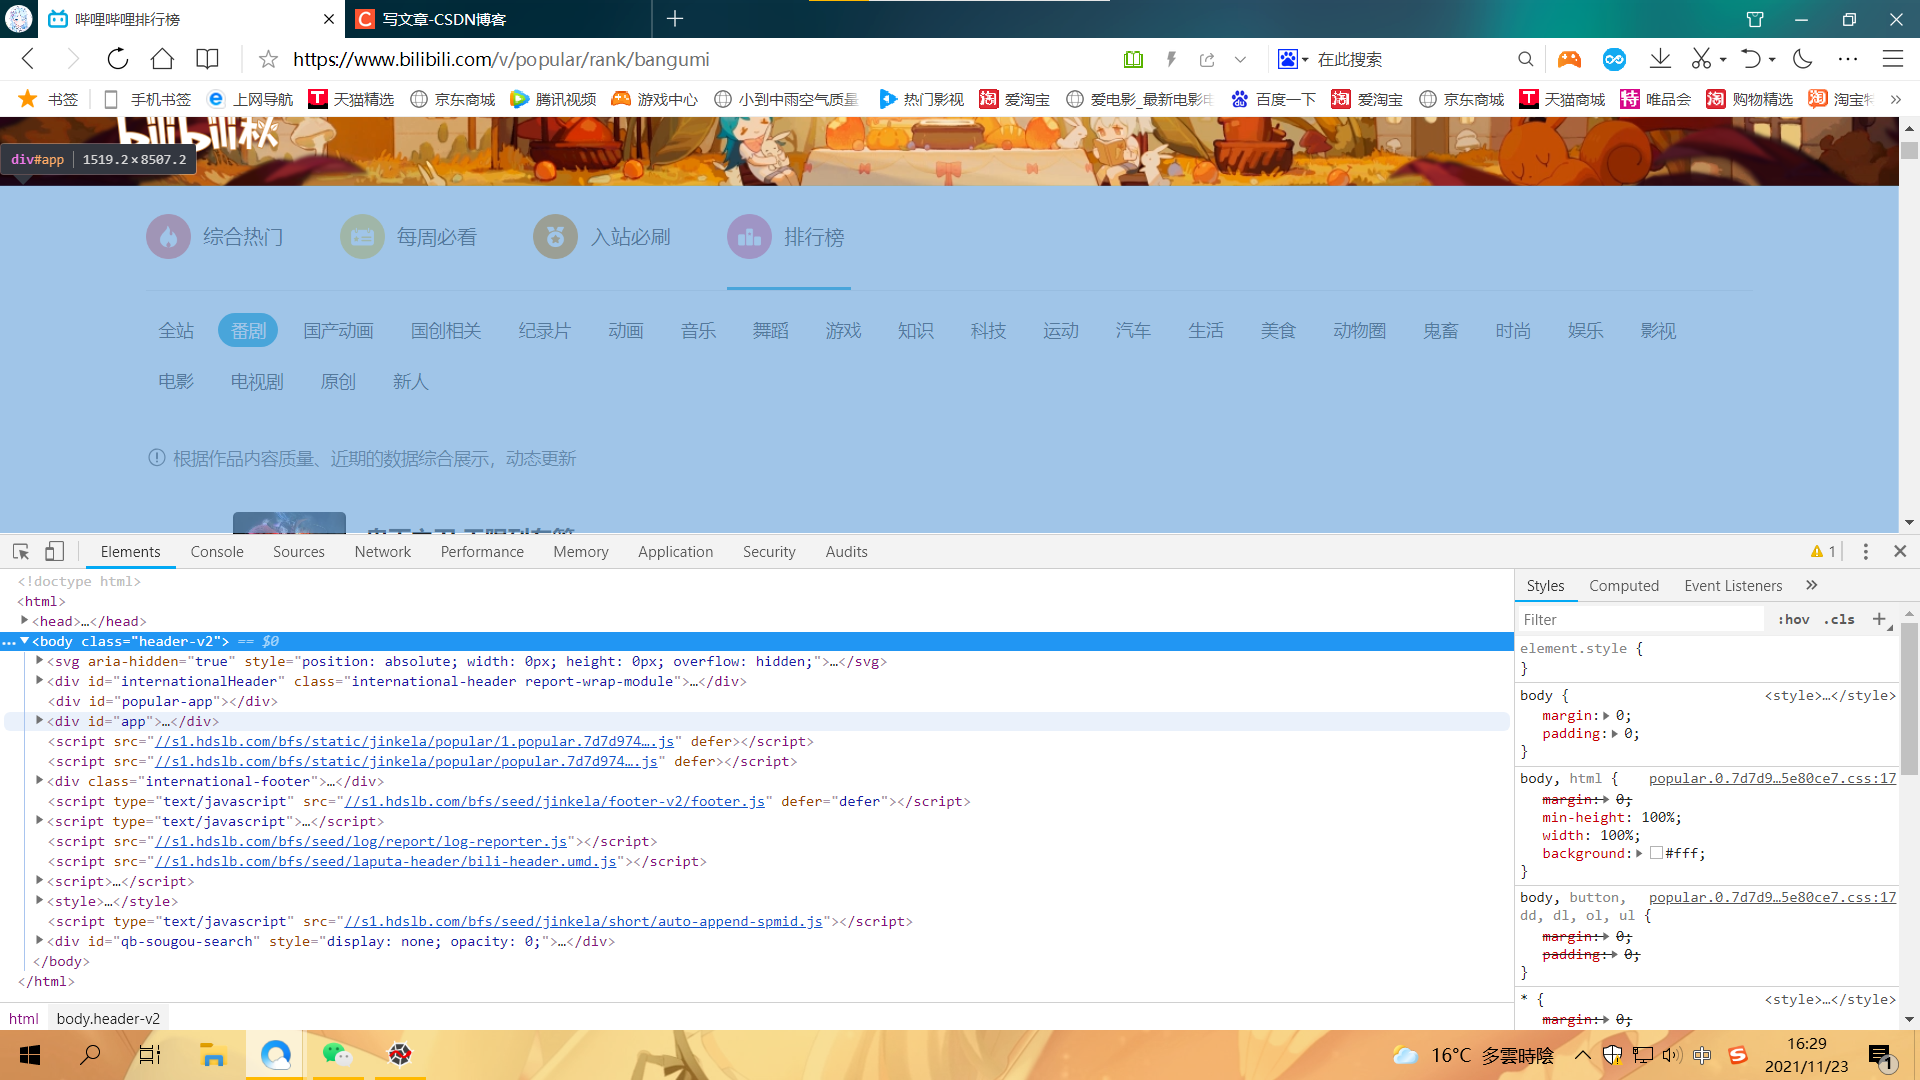Click the browser back arrow
1920x1080 pixels.
[28, 59]
